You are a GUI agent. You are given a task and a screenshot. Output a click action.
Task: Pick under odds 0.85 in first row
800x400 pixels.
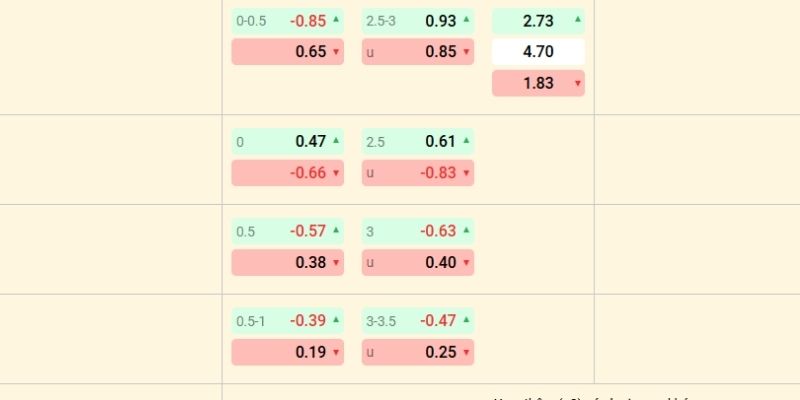418,52
